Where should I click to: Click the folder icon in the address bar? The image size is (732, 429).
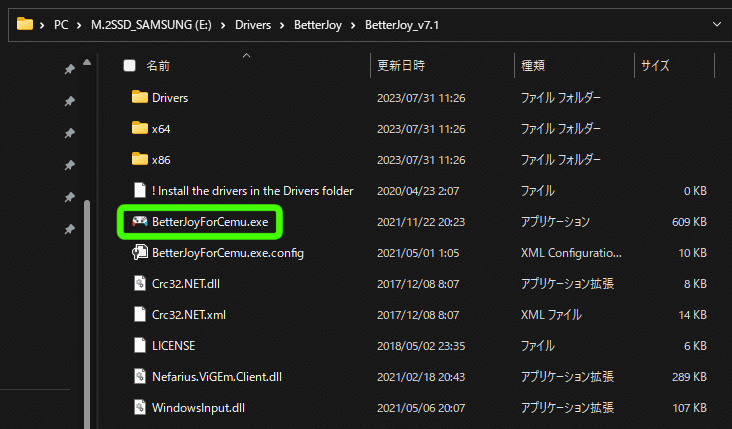25,24
